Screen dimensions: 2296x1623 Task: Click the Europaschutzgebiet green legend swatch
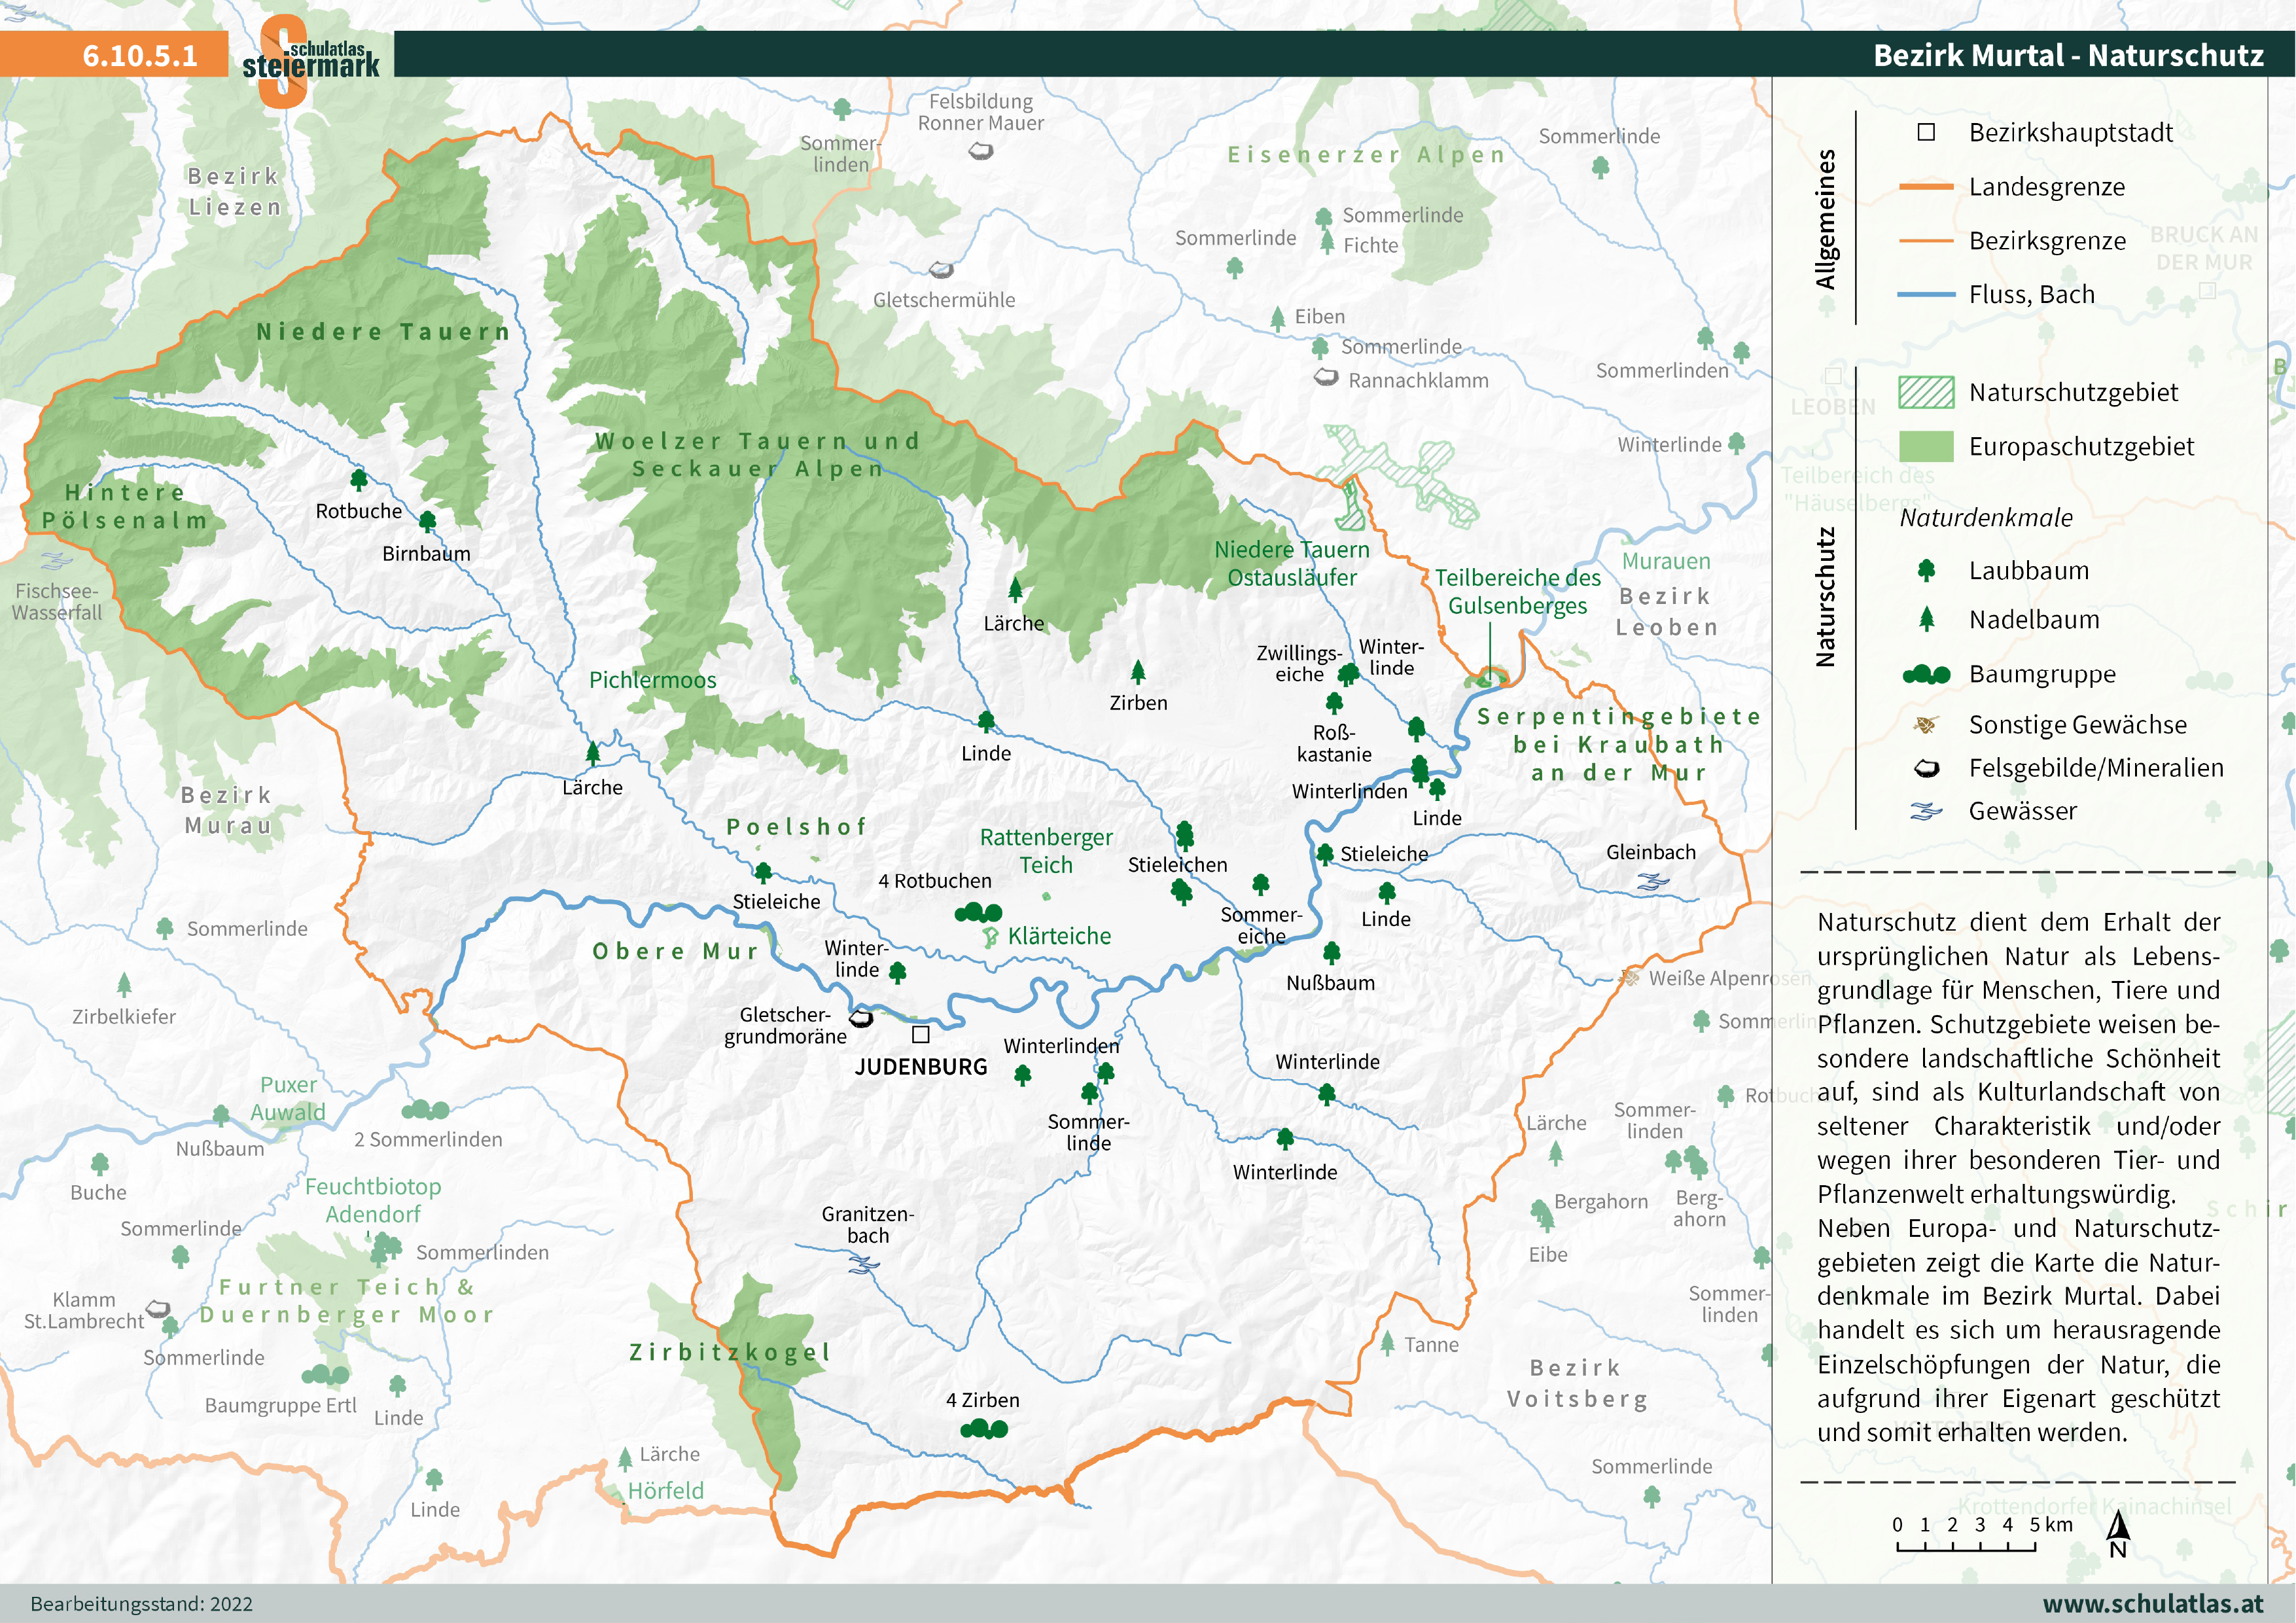coord(1925,446)
